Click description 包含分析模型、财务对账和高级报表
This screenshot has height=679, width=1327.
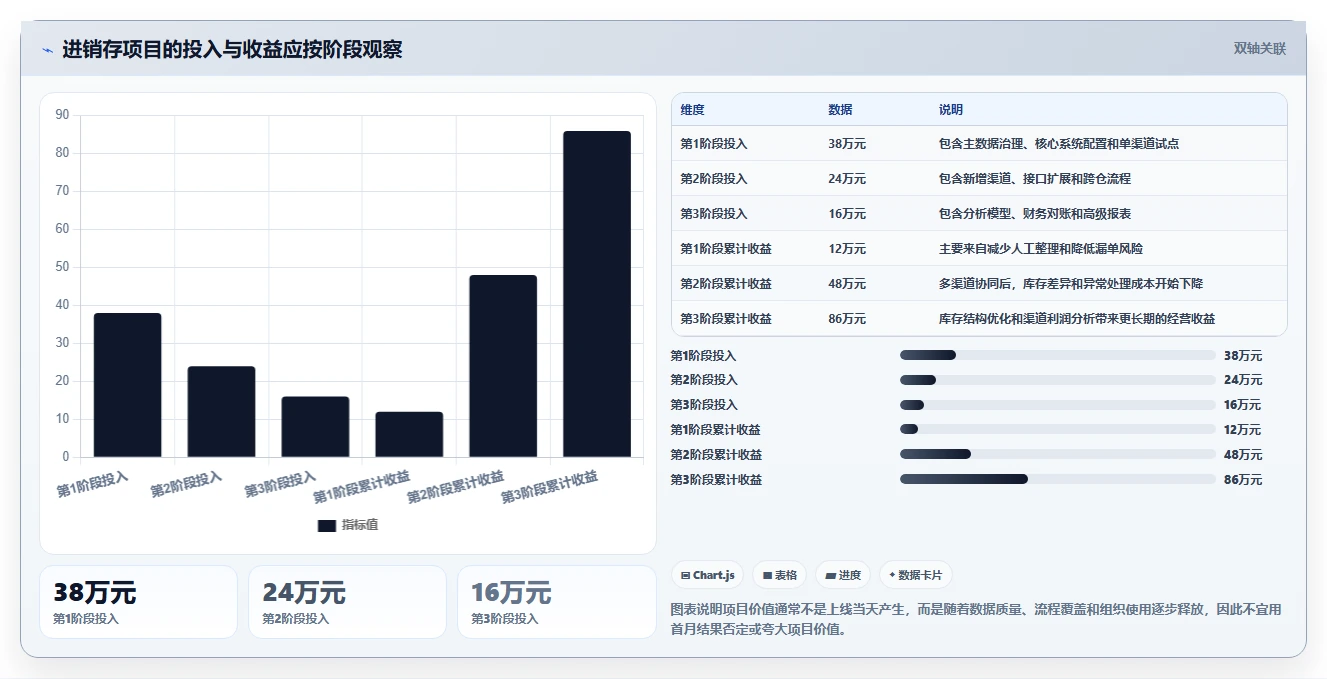point(1034,214)
